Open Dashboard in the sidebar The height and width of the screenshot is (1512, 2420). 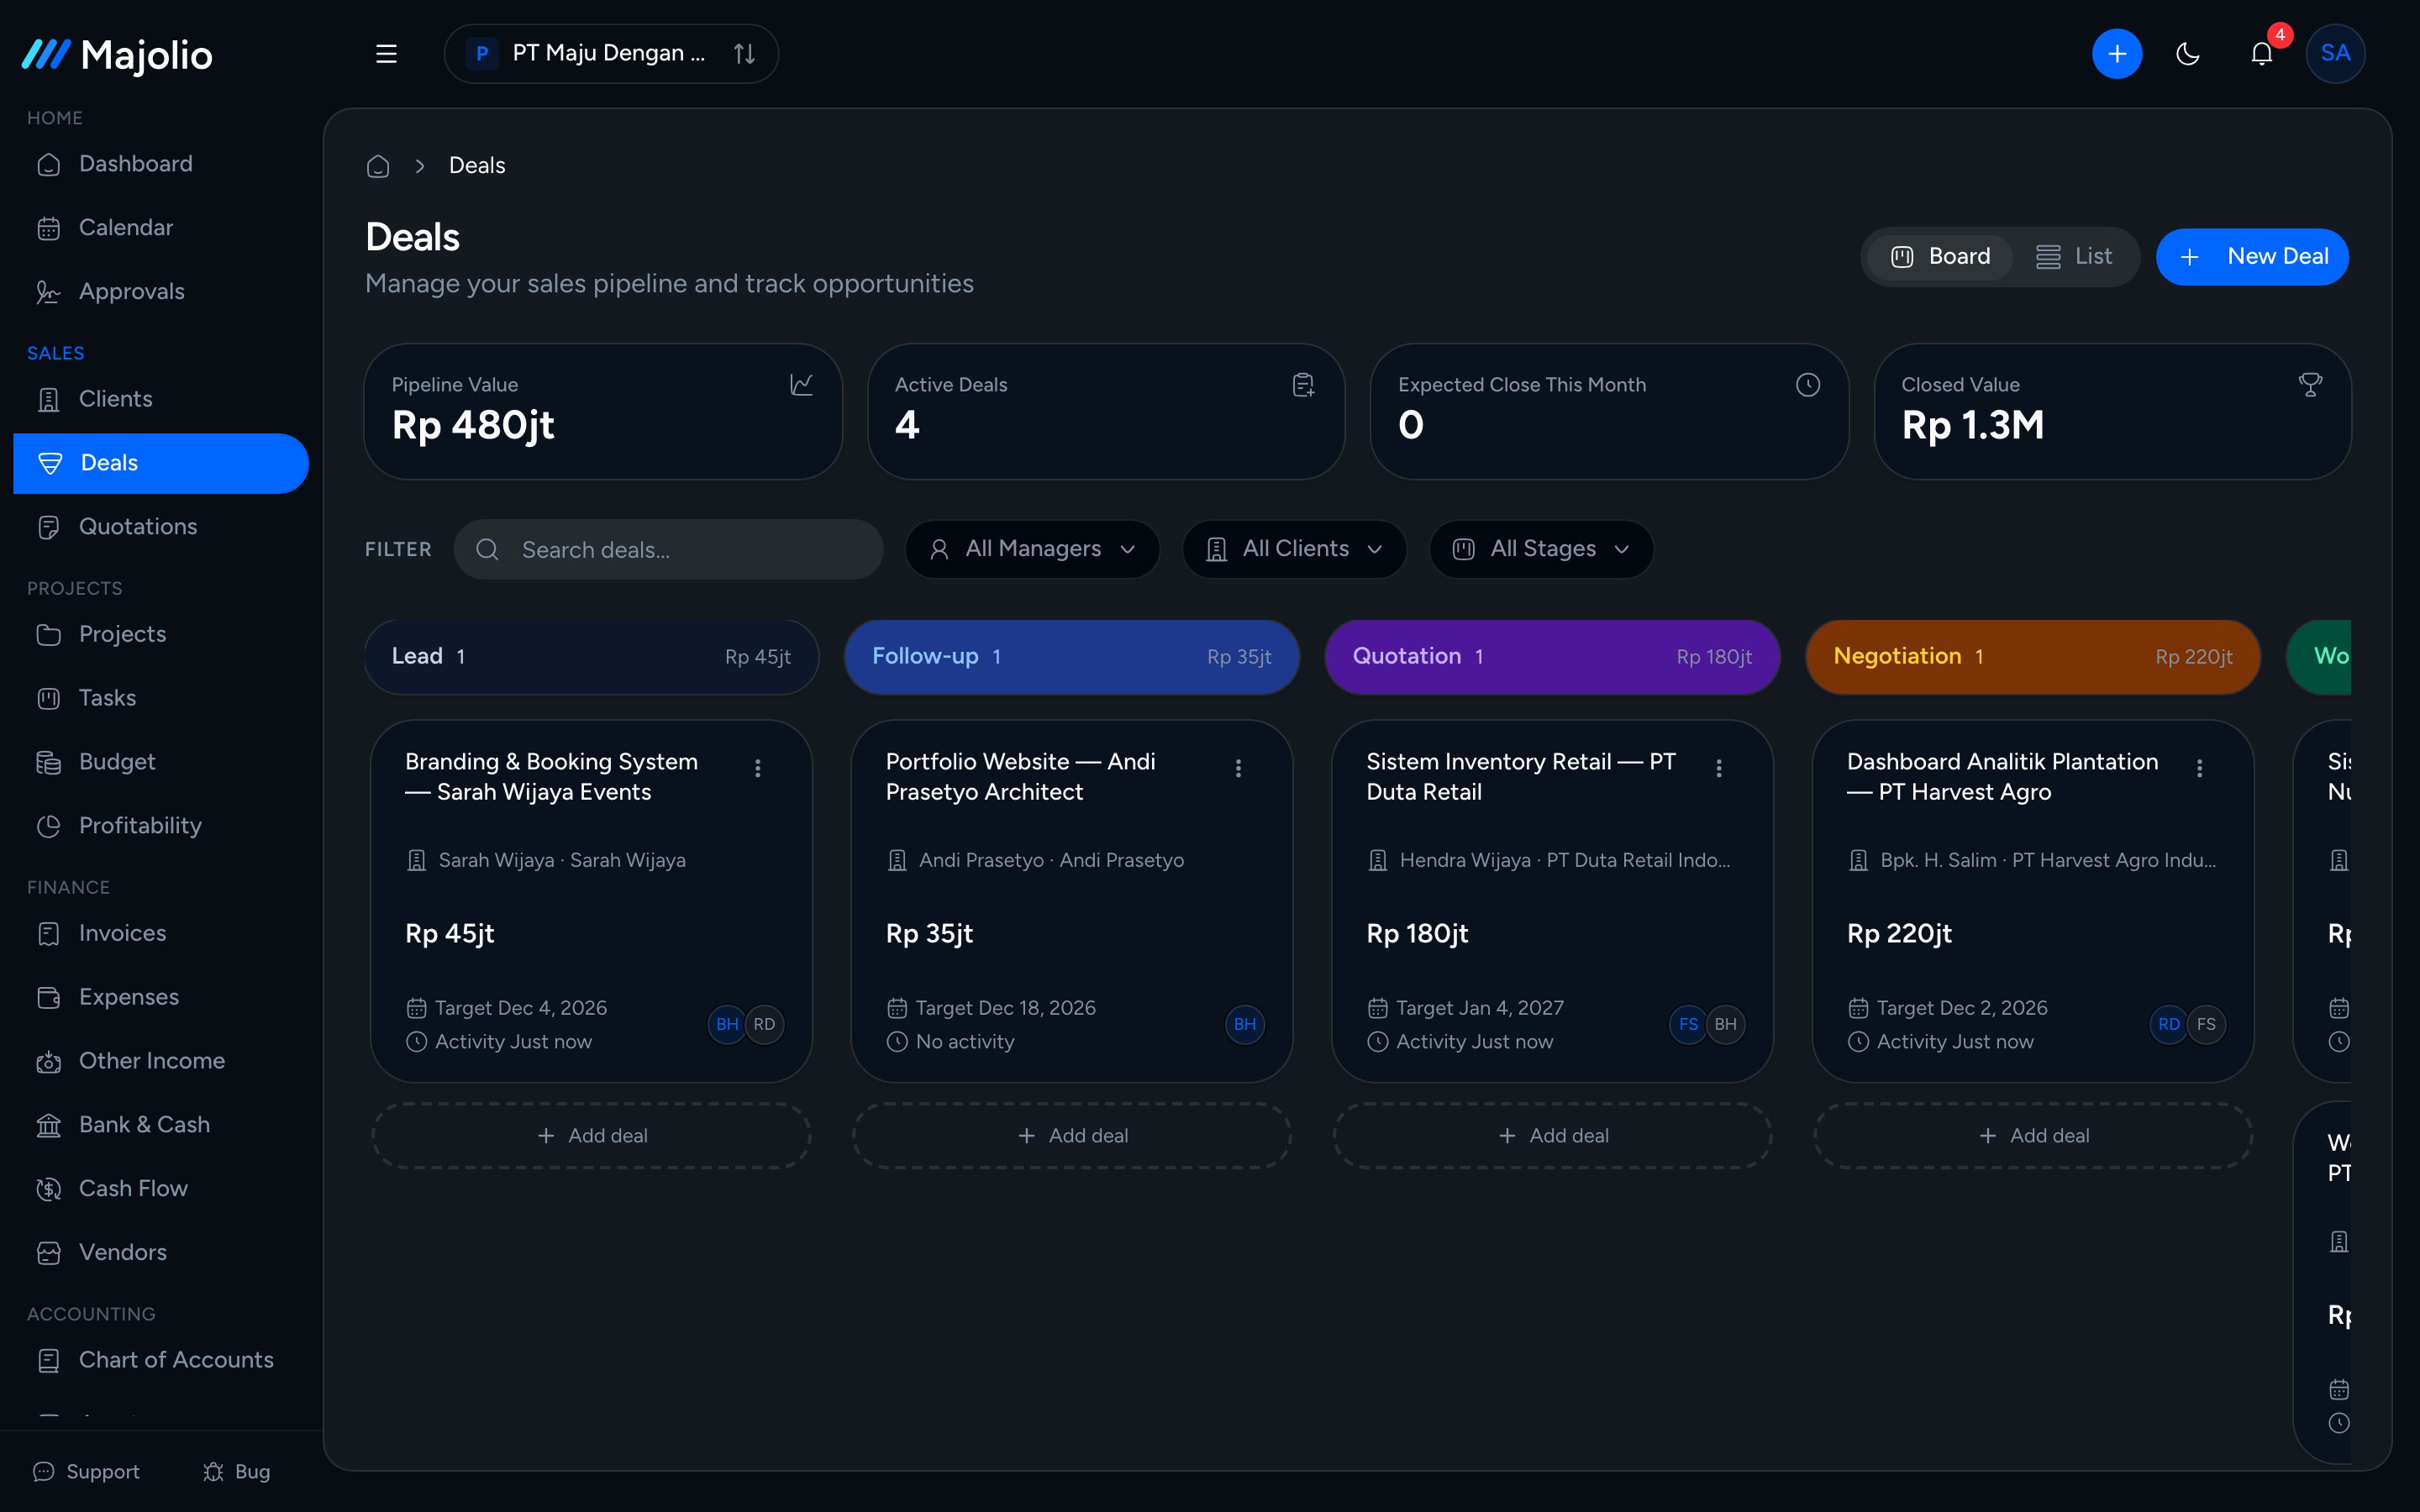pyautogui.click(x=161, y=164)
